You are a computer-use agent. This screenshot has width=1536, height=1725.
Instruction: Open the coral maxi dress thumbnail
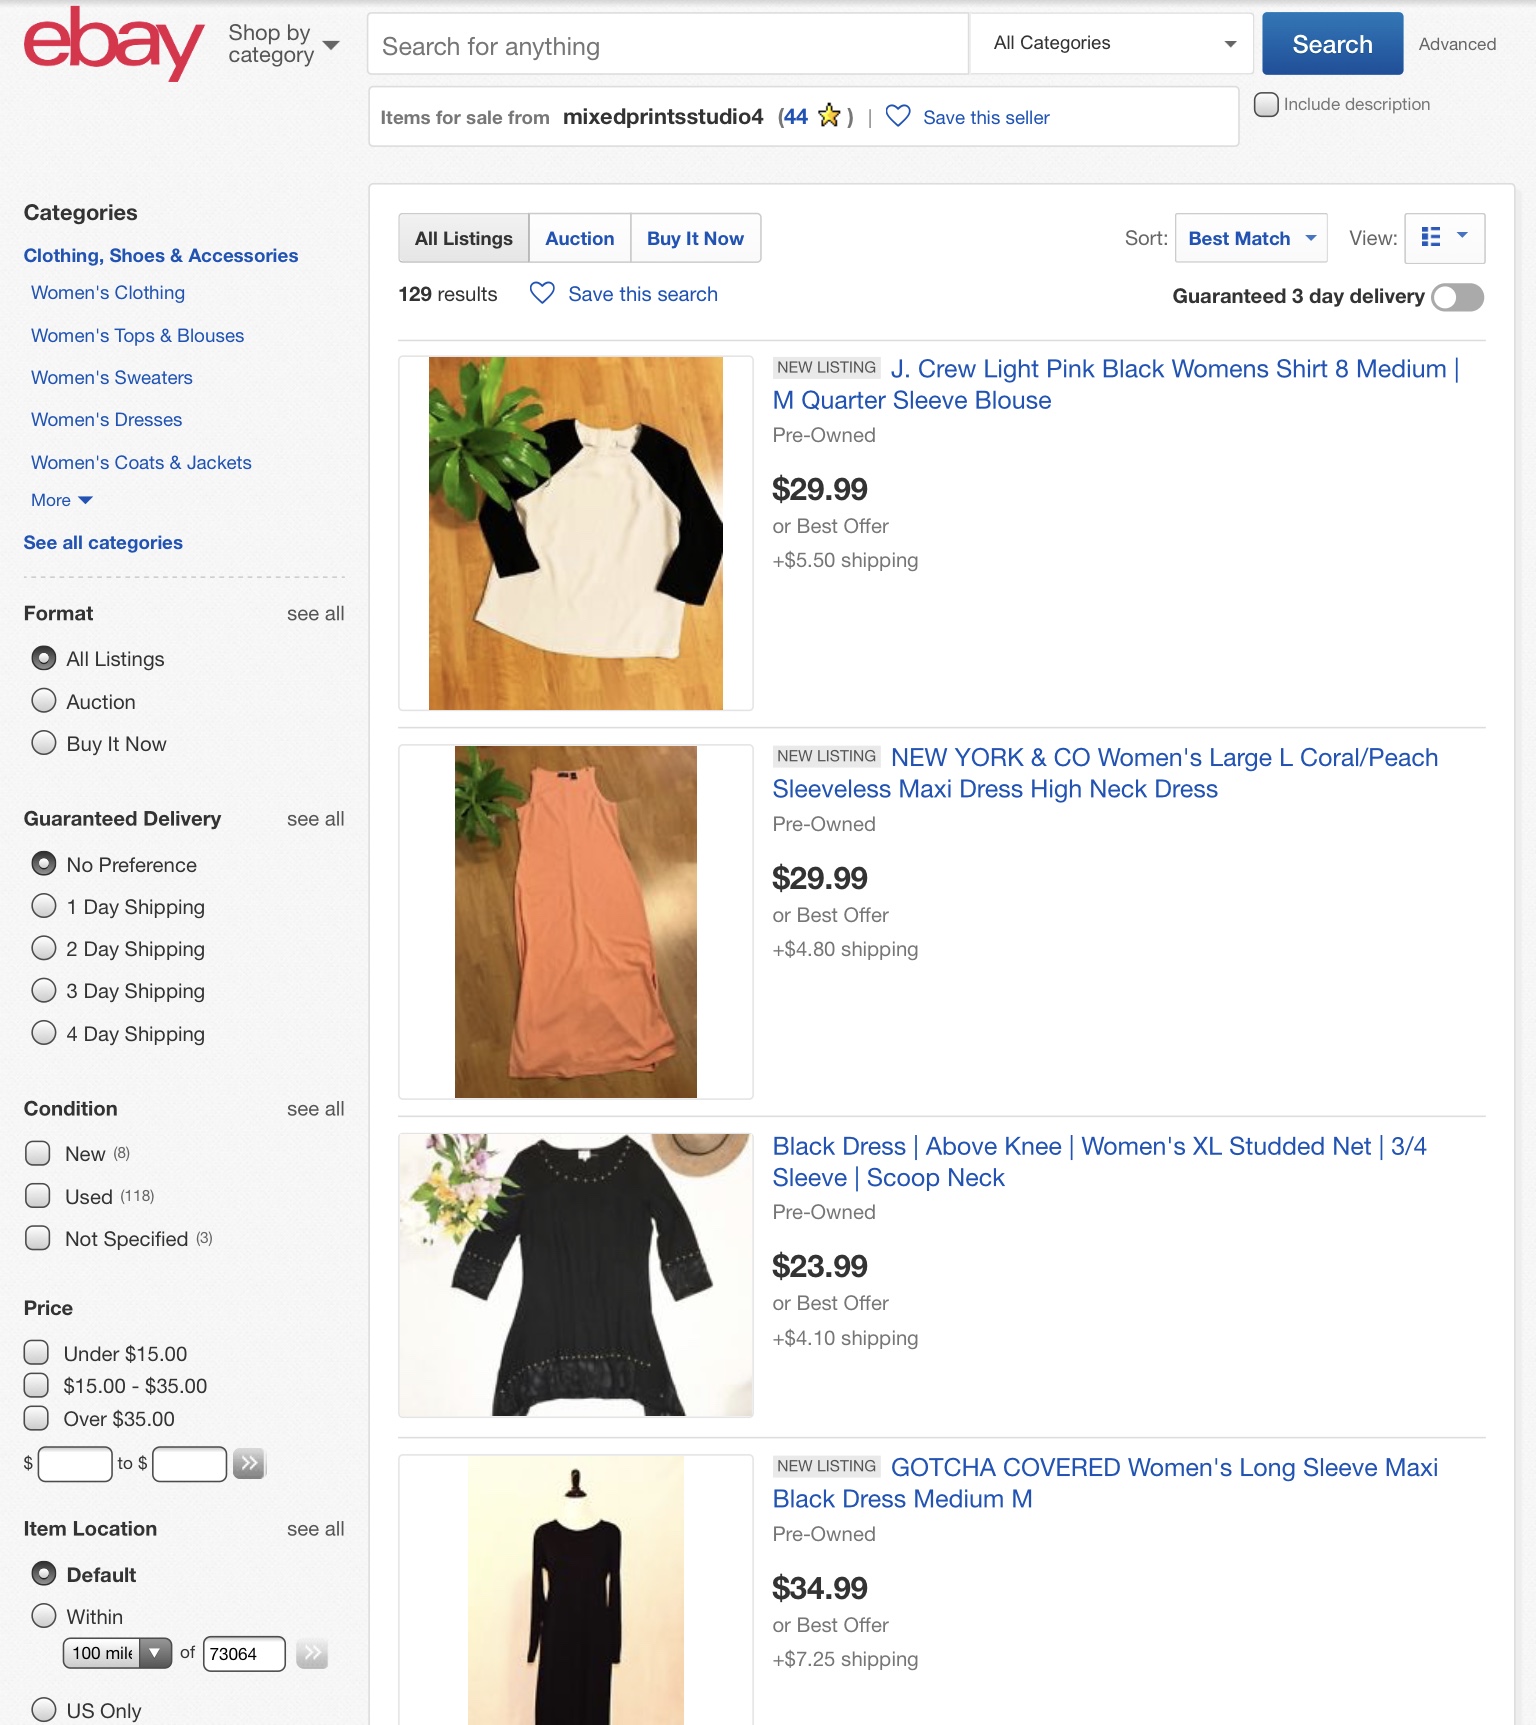pos(576,922)
